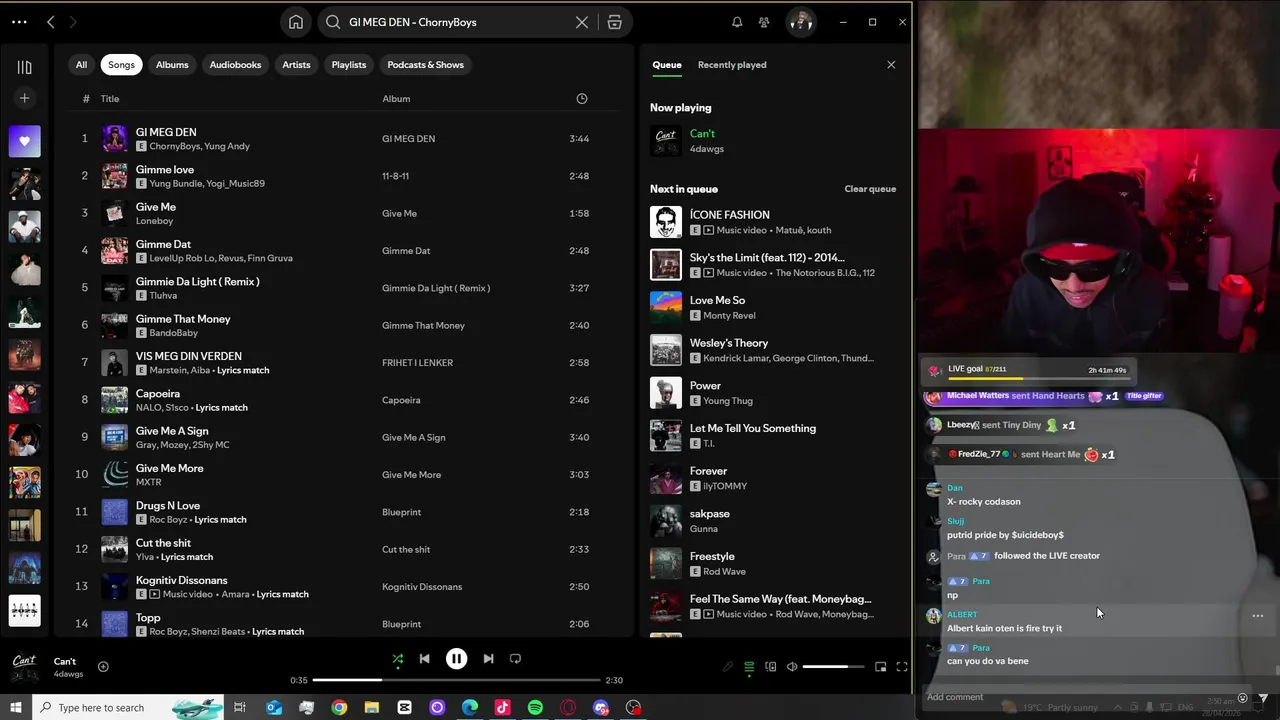The height and width of the screenshot is (720, 1280).
Task: Open the Spotify home page icon
Action: 296,22
